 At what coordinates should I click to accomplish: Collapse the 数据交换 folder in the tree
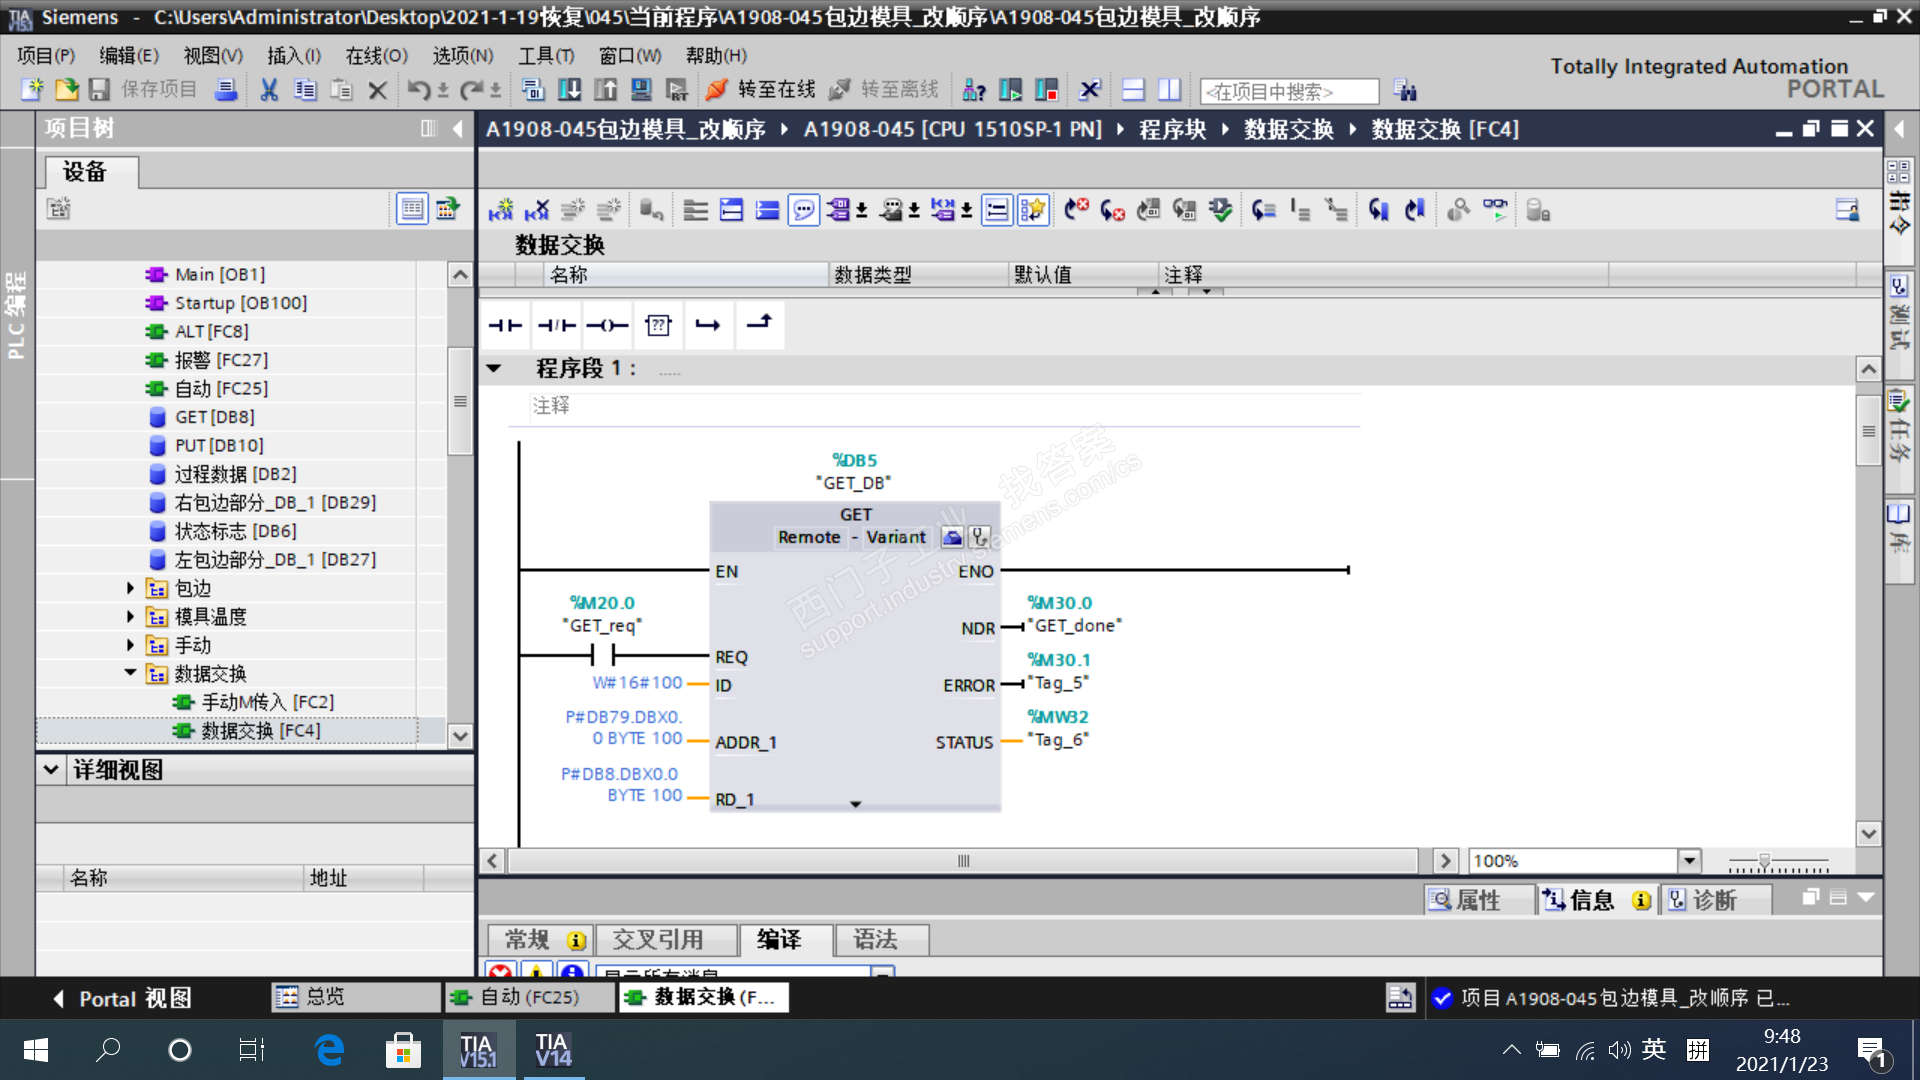click(x=130, y=673)
